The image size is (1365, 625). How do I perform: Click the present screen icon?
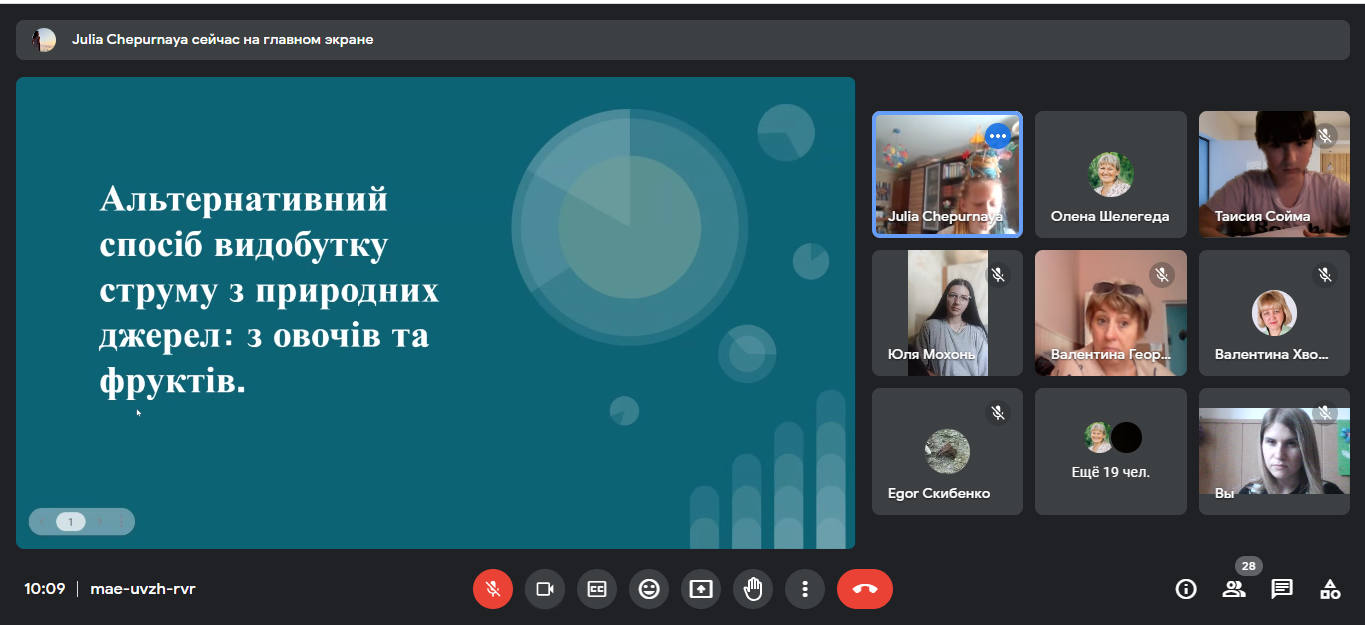click(x=701, y=589)
